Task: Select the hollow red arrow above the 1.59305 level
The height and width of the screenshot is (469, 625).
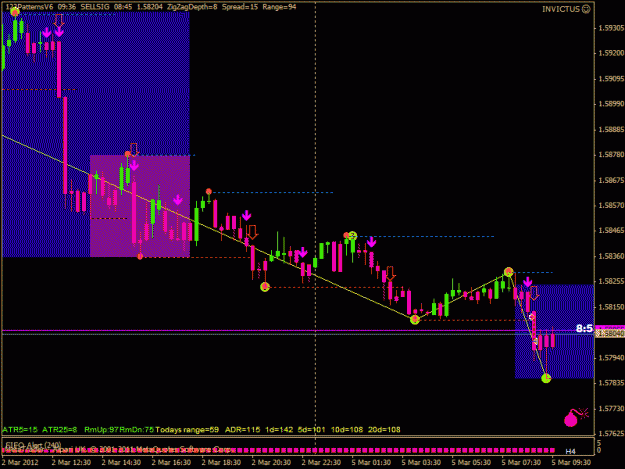Action: [x=59, y=21]
